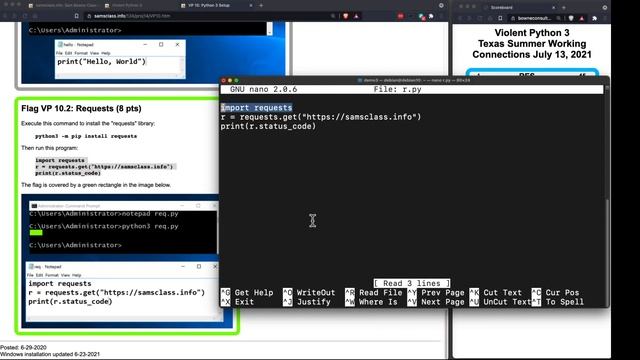Click 'Windows installation updated 6-23-2021' text
640x360 pixels.
(50, 354)
